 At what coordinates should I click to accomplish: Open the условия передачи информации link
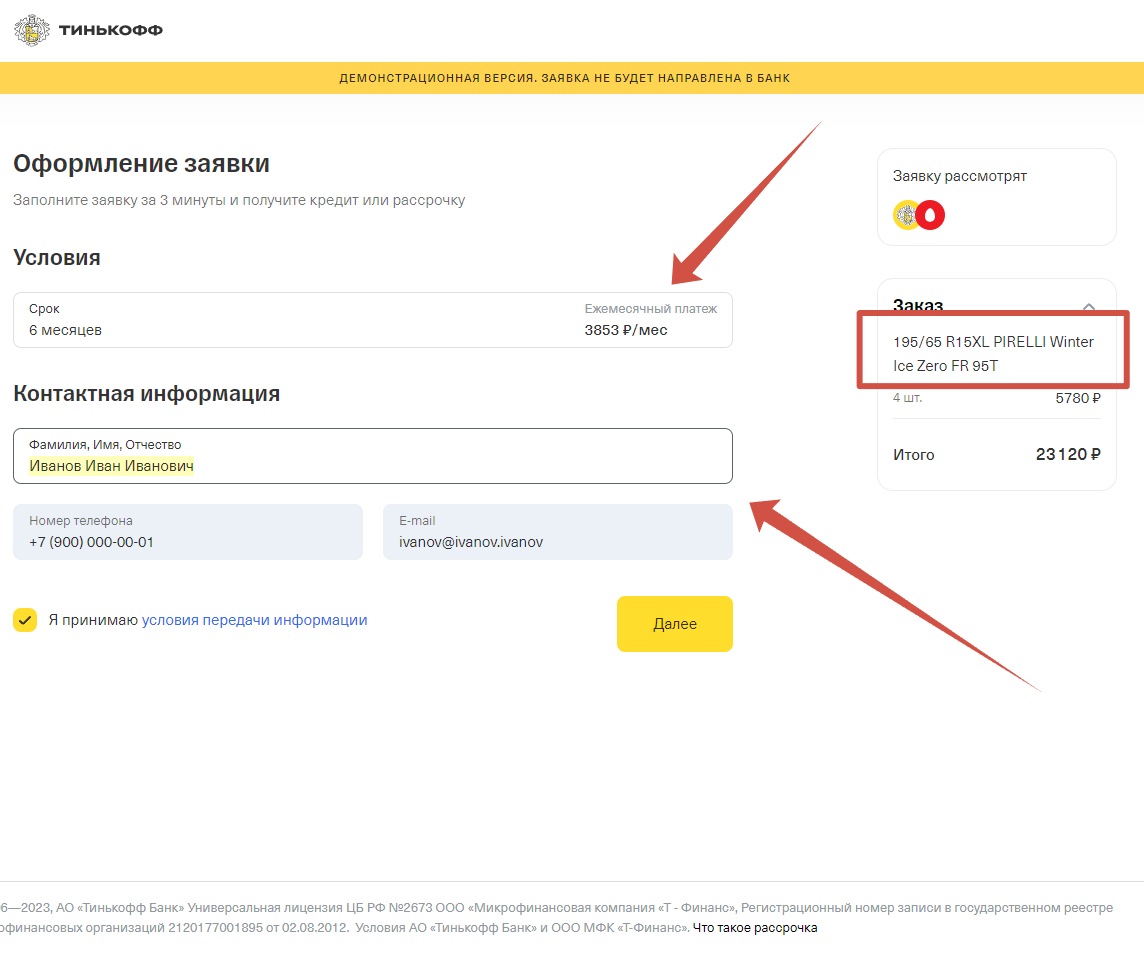pos(254,620)
